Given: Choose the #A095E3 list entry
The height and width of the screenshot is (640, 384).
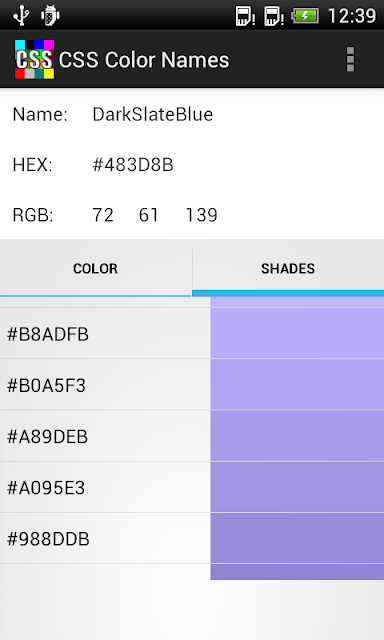Looking at the screenshot, I should point(192,487).
